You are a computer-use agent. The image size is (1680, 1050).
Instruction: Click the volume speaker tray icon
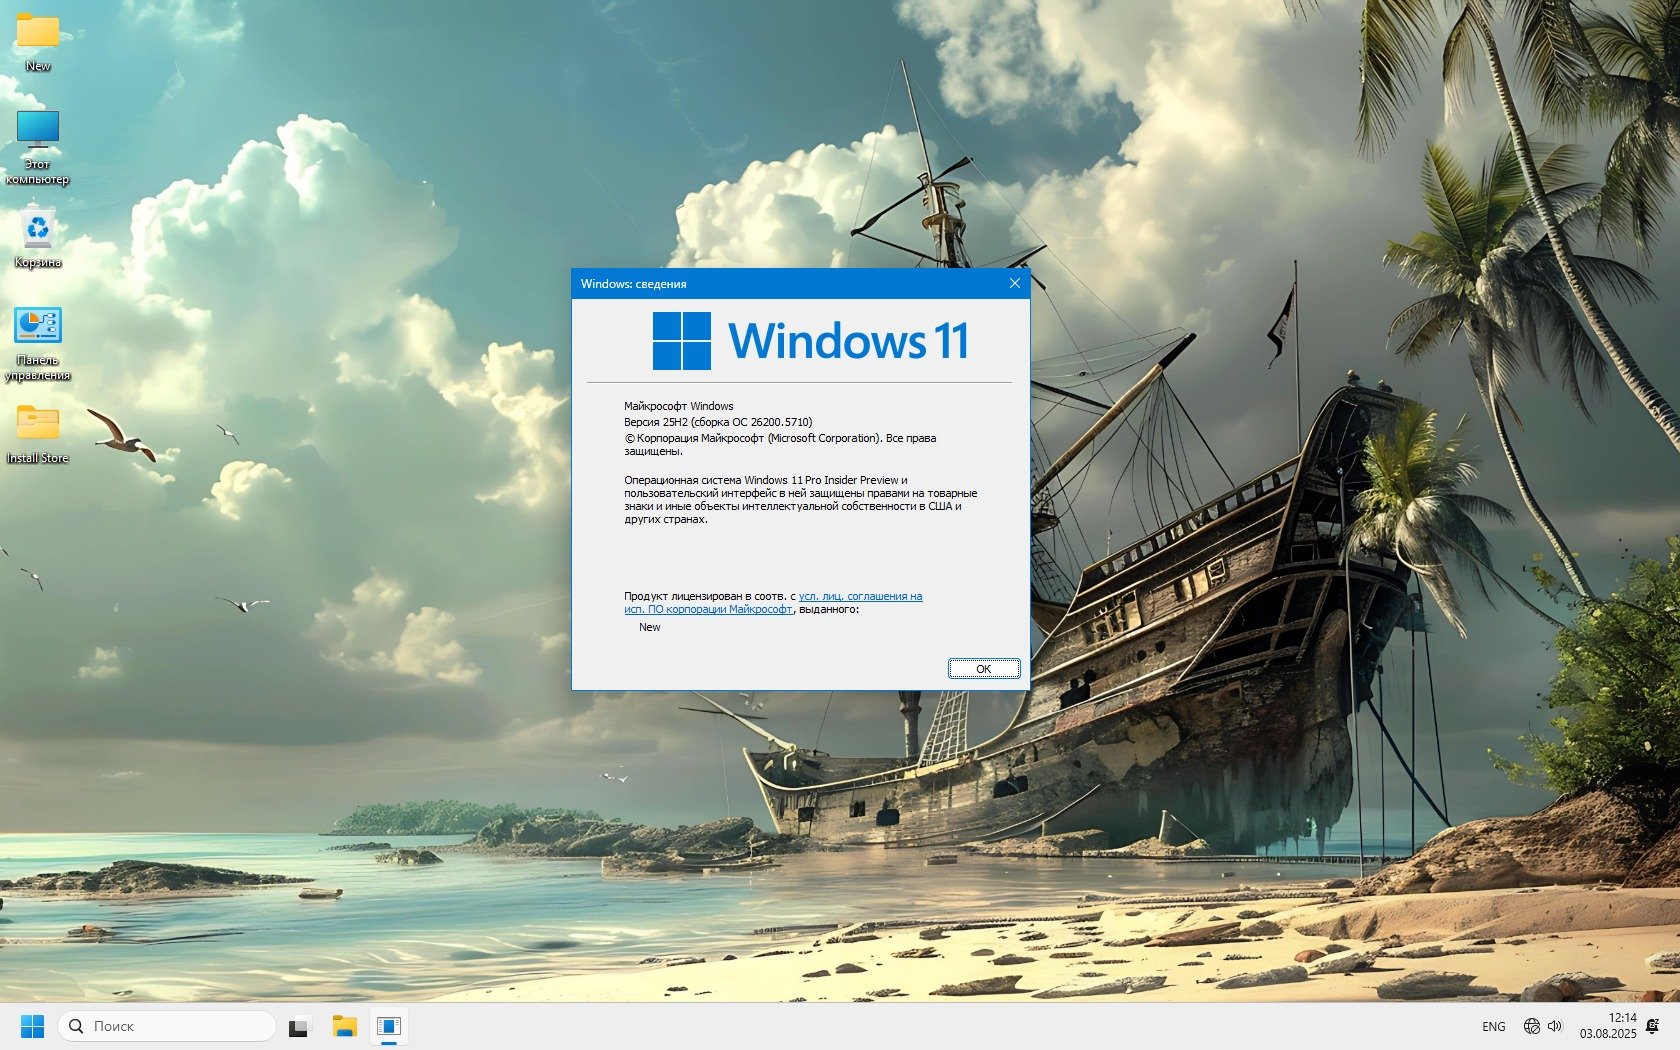[1555, 1026]
